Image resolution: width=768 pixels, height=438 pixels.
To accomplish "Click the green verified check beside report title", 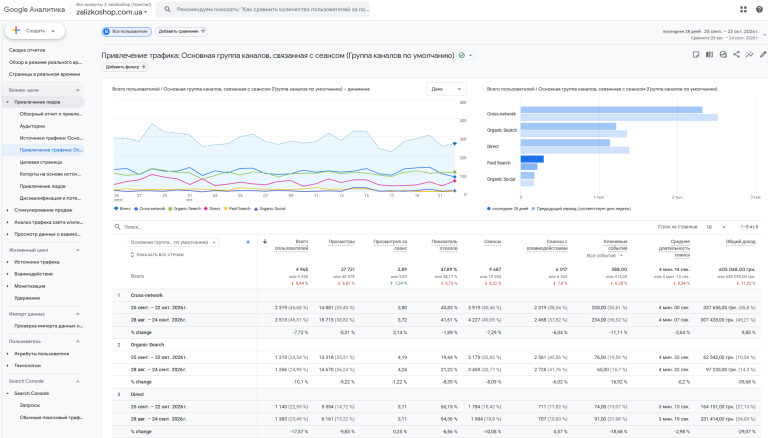I will coord(461,55).
